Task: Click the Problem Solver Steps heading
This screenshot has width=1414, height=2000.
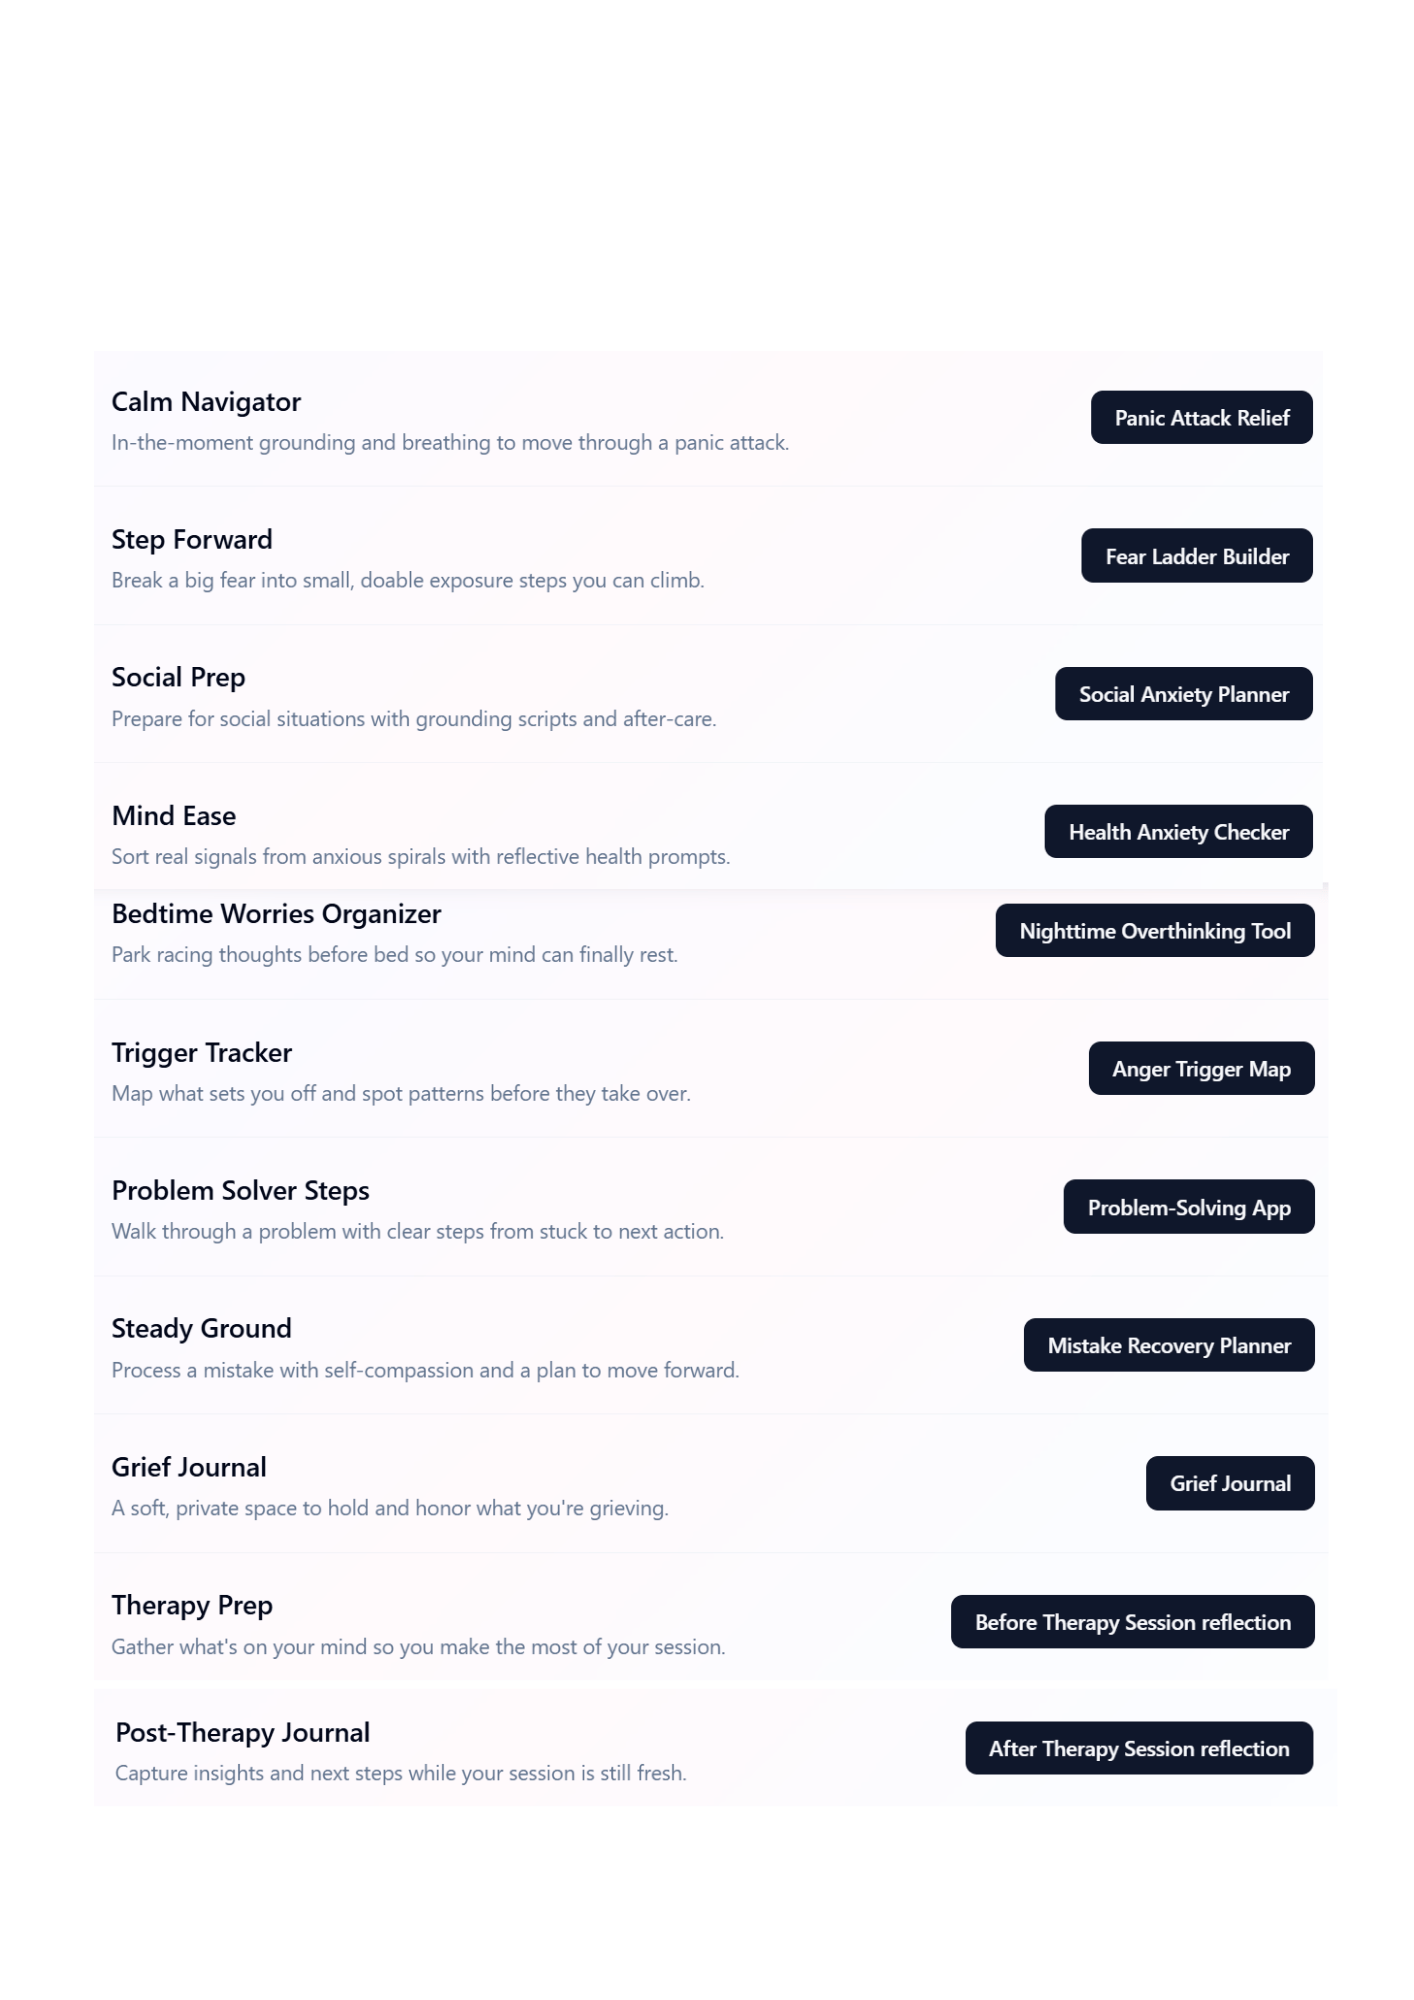Action: [x=240, y=1191]
